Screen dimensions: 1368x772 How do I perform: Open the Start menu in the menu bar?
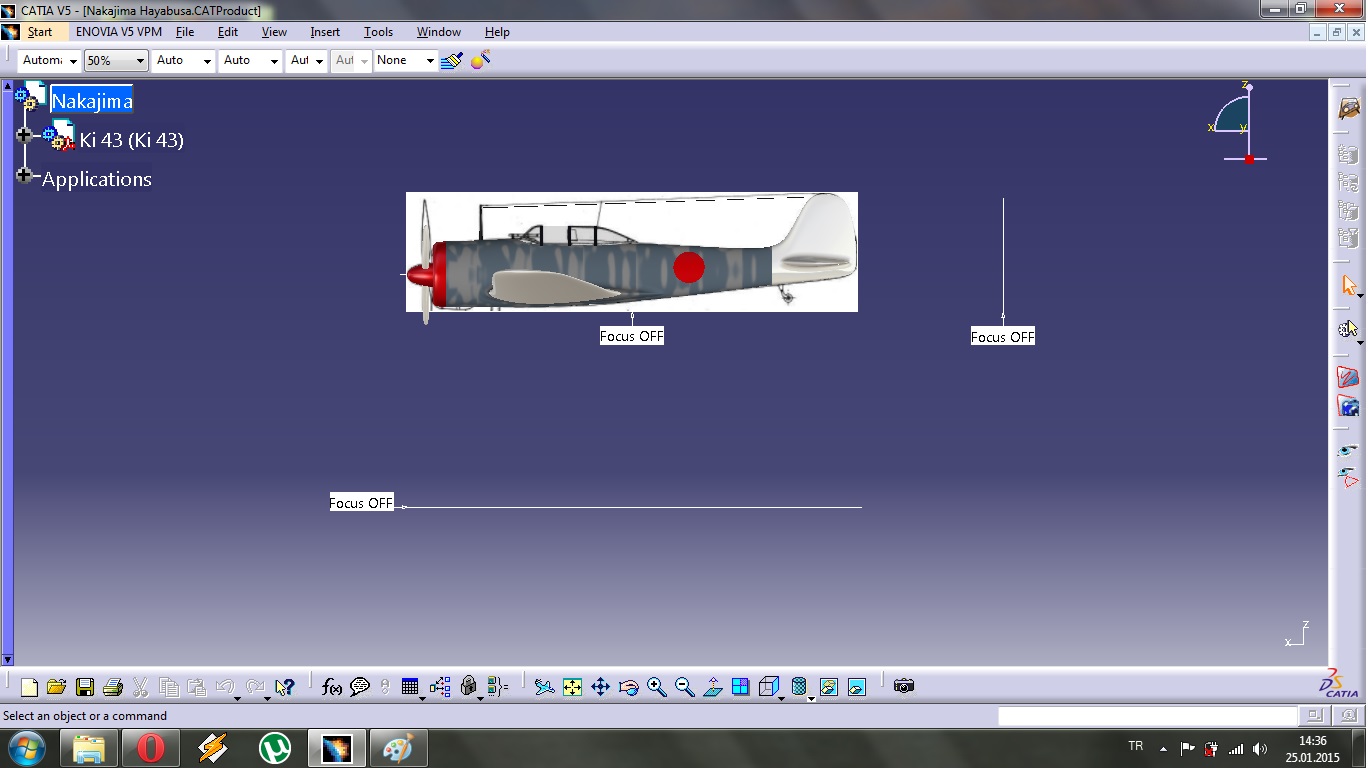(40, 32)
